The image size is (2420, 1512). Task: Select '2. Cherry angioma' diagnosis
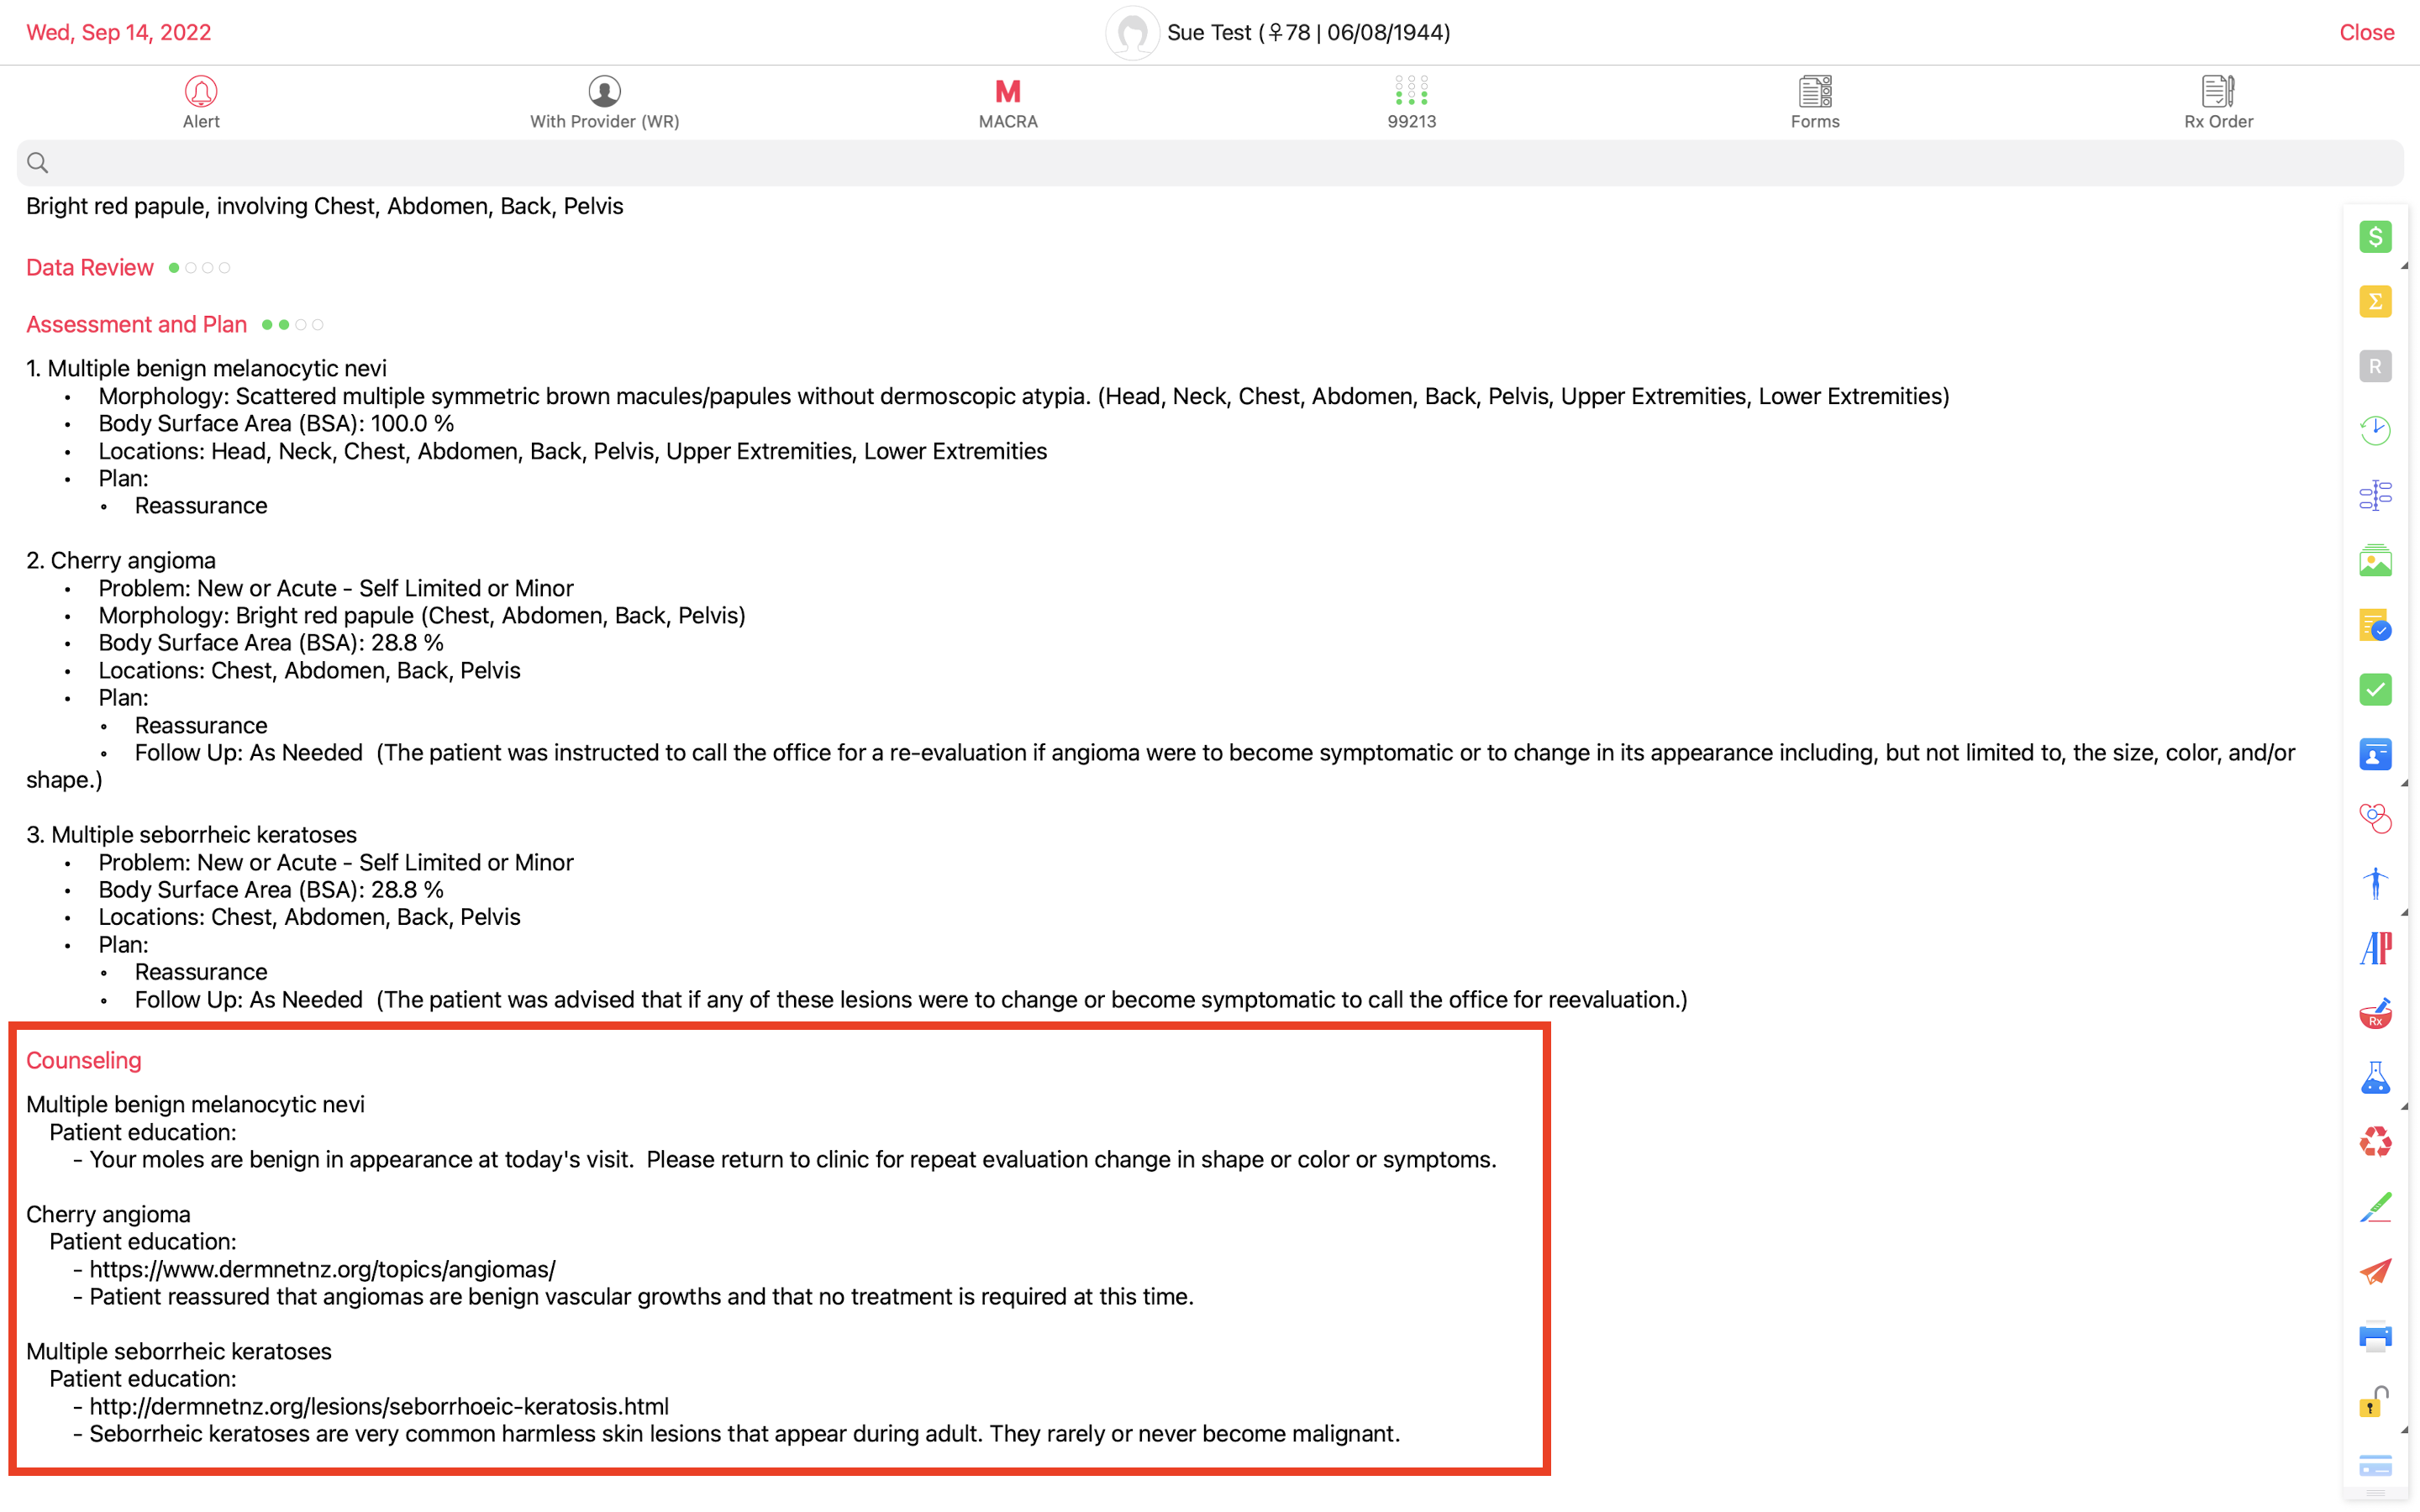point(121,560)
